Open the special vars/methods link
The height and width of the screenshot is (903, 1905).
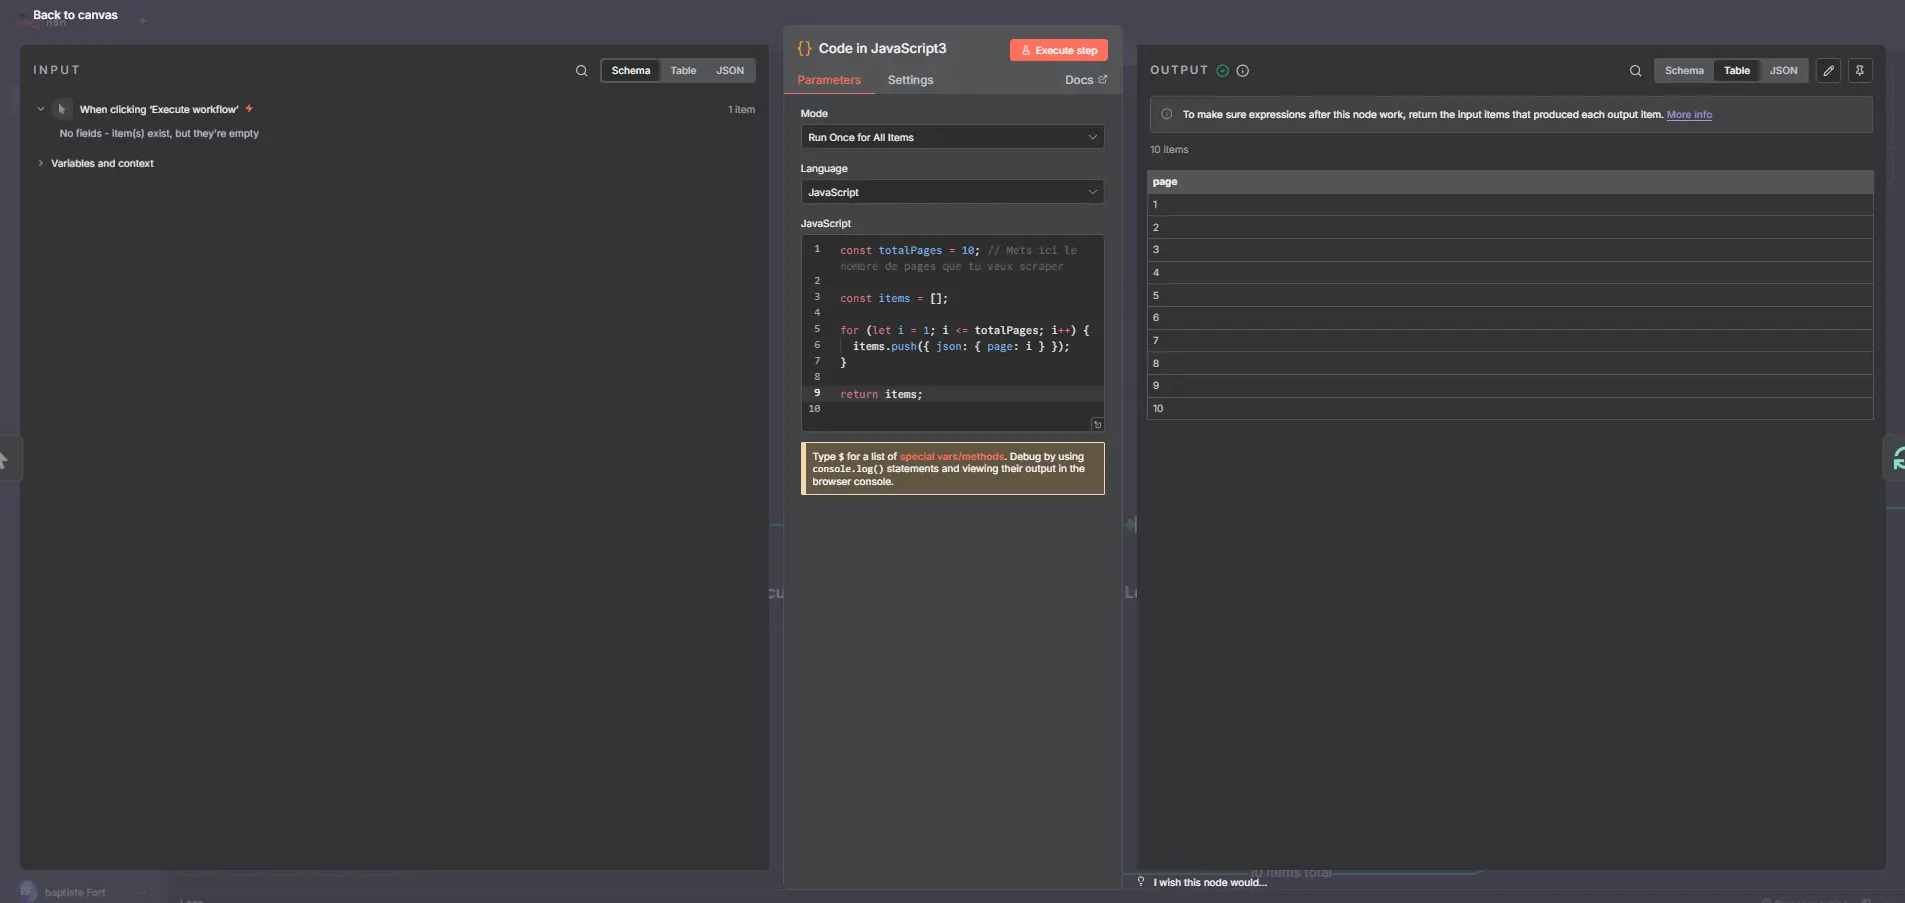(x=951, y=456)
